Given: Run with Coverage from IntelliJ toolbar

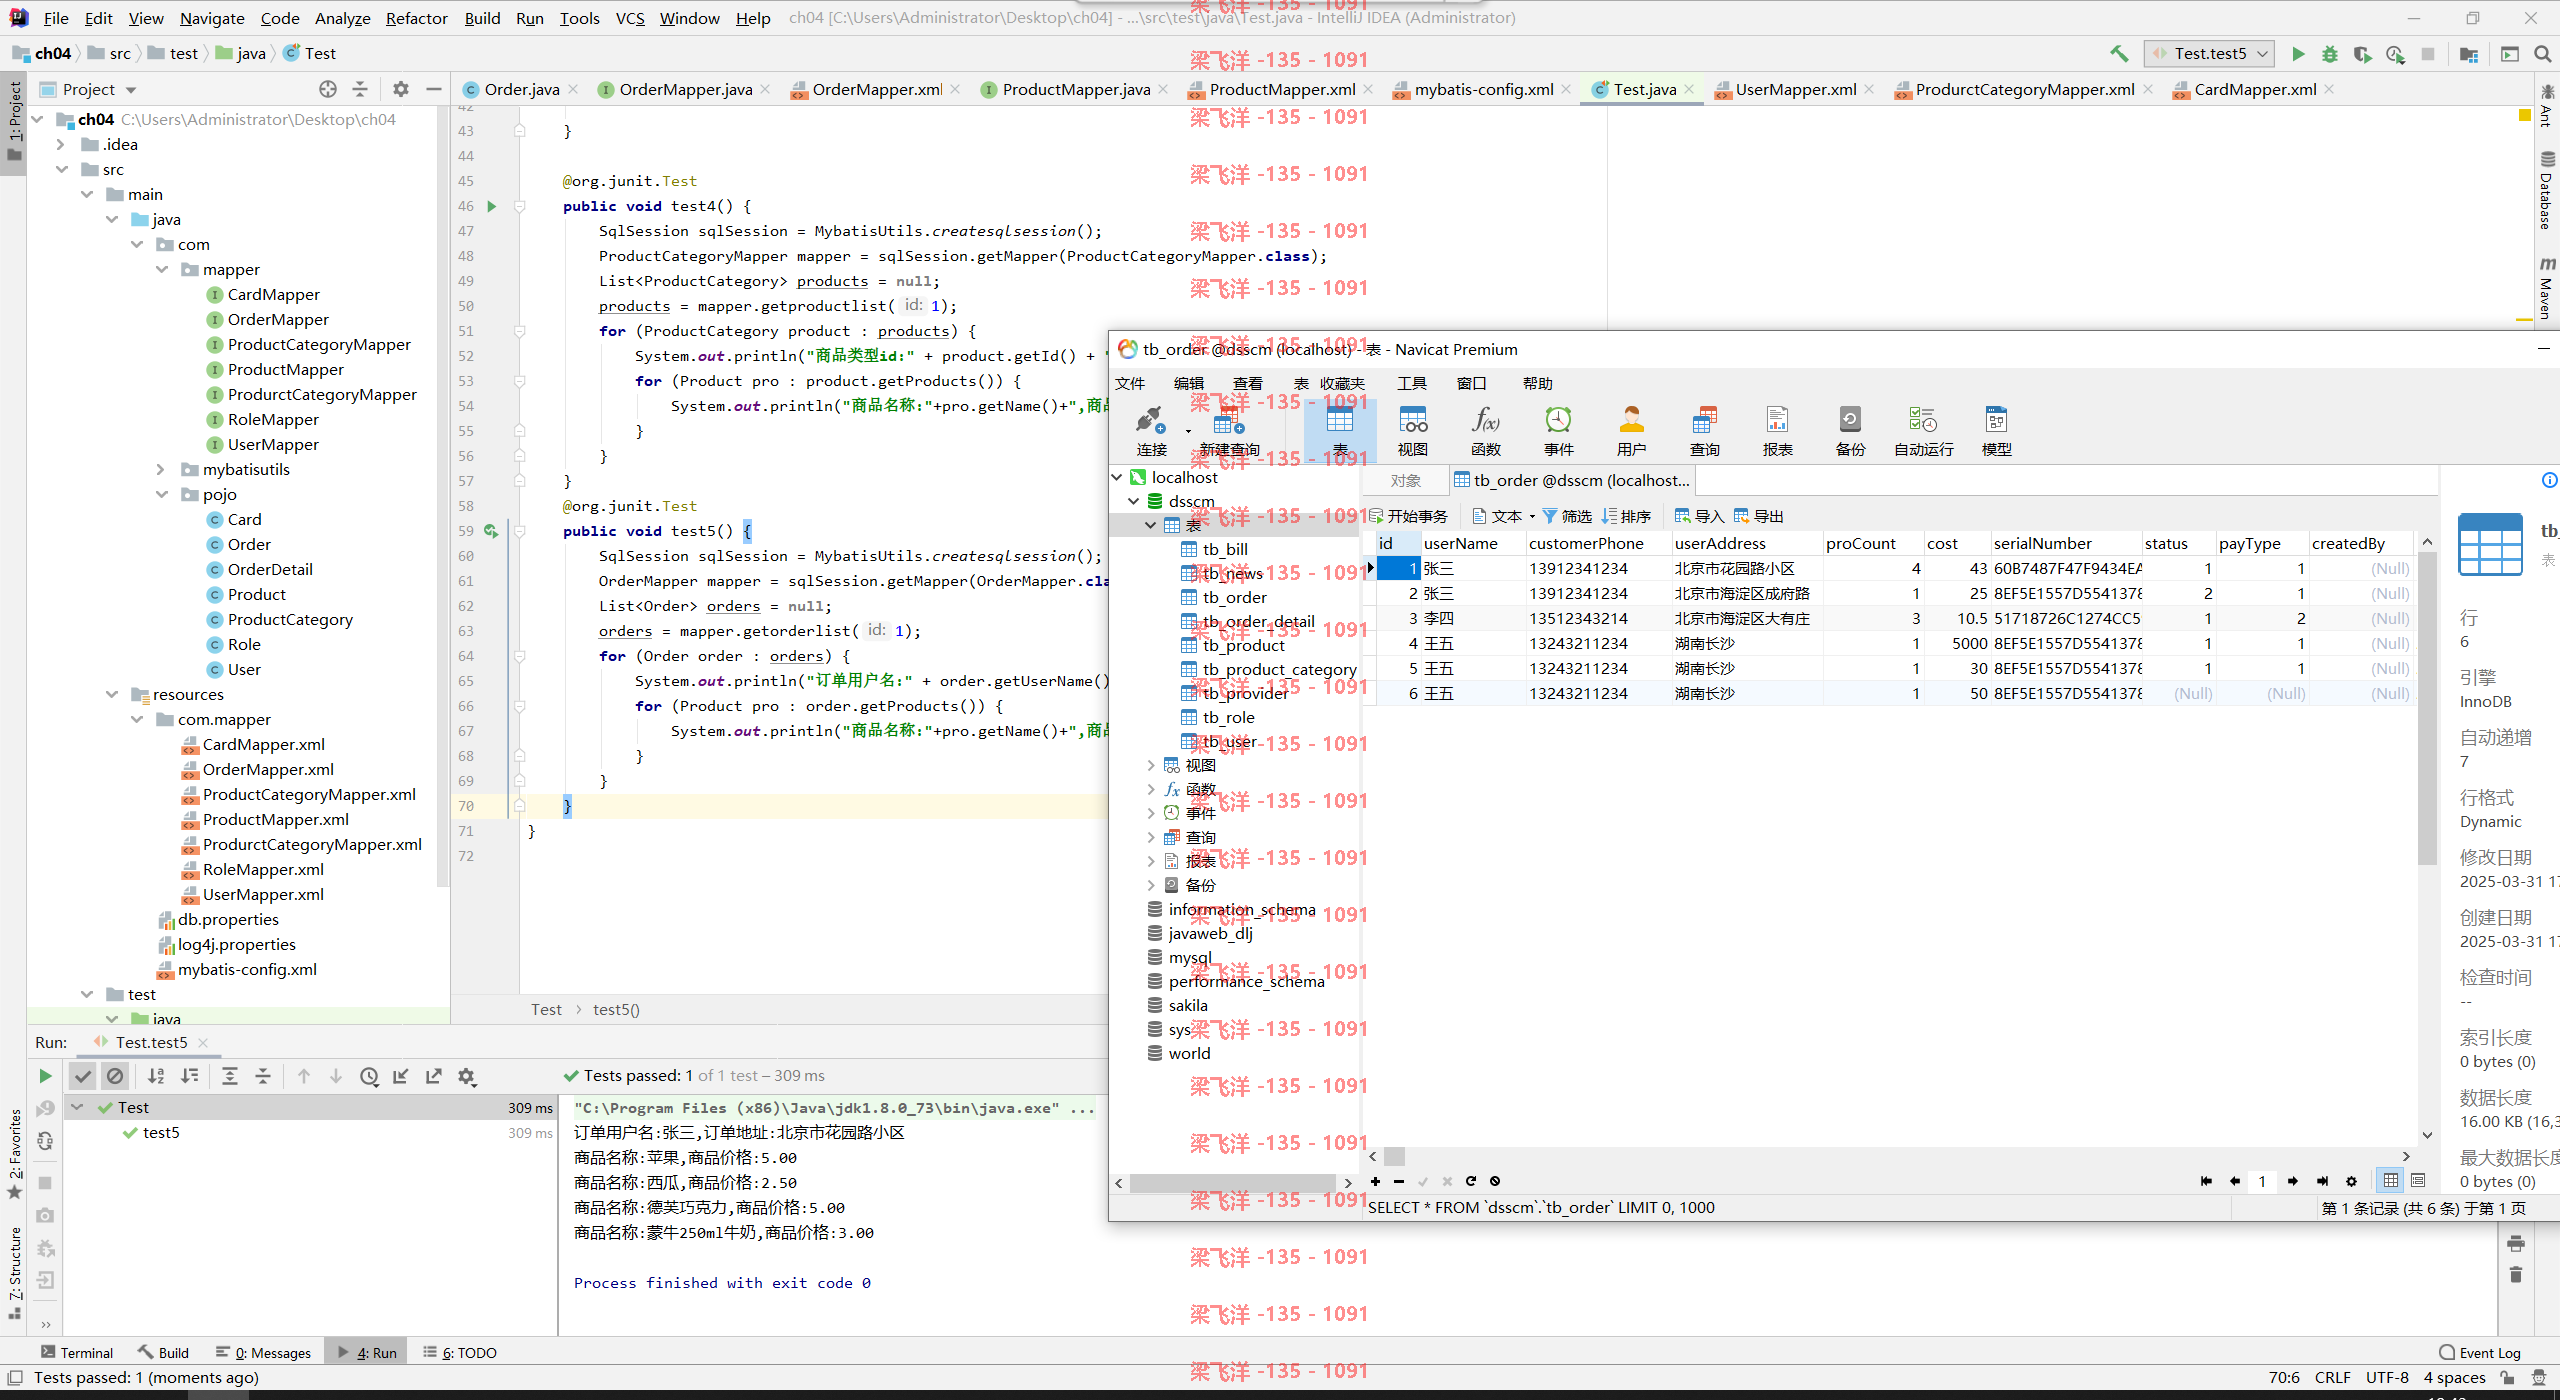Looking at the screenshot, I should pyautogui.click(x=2362, y=54).
